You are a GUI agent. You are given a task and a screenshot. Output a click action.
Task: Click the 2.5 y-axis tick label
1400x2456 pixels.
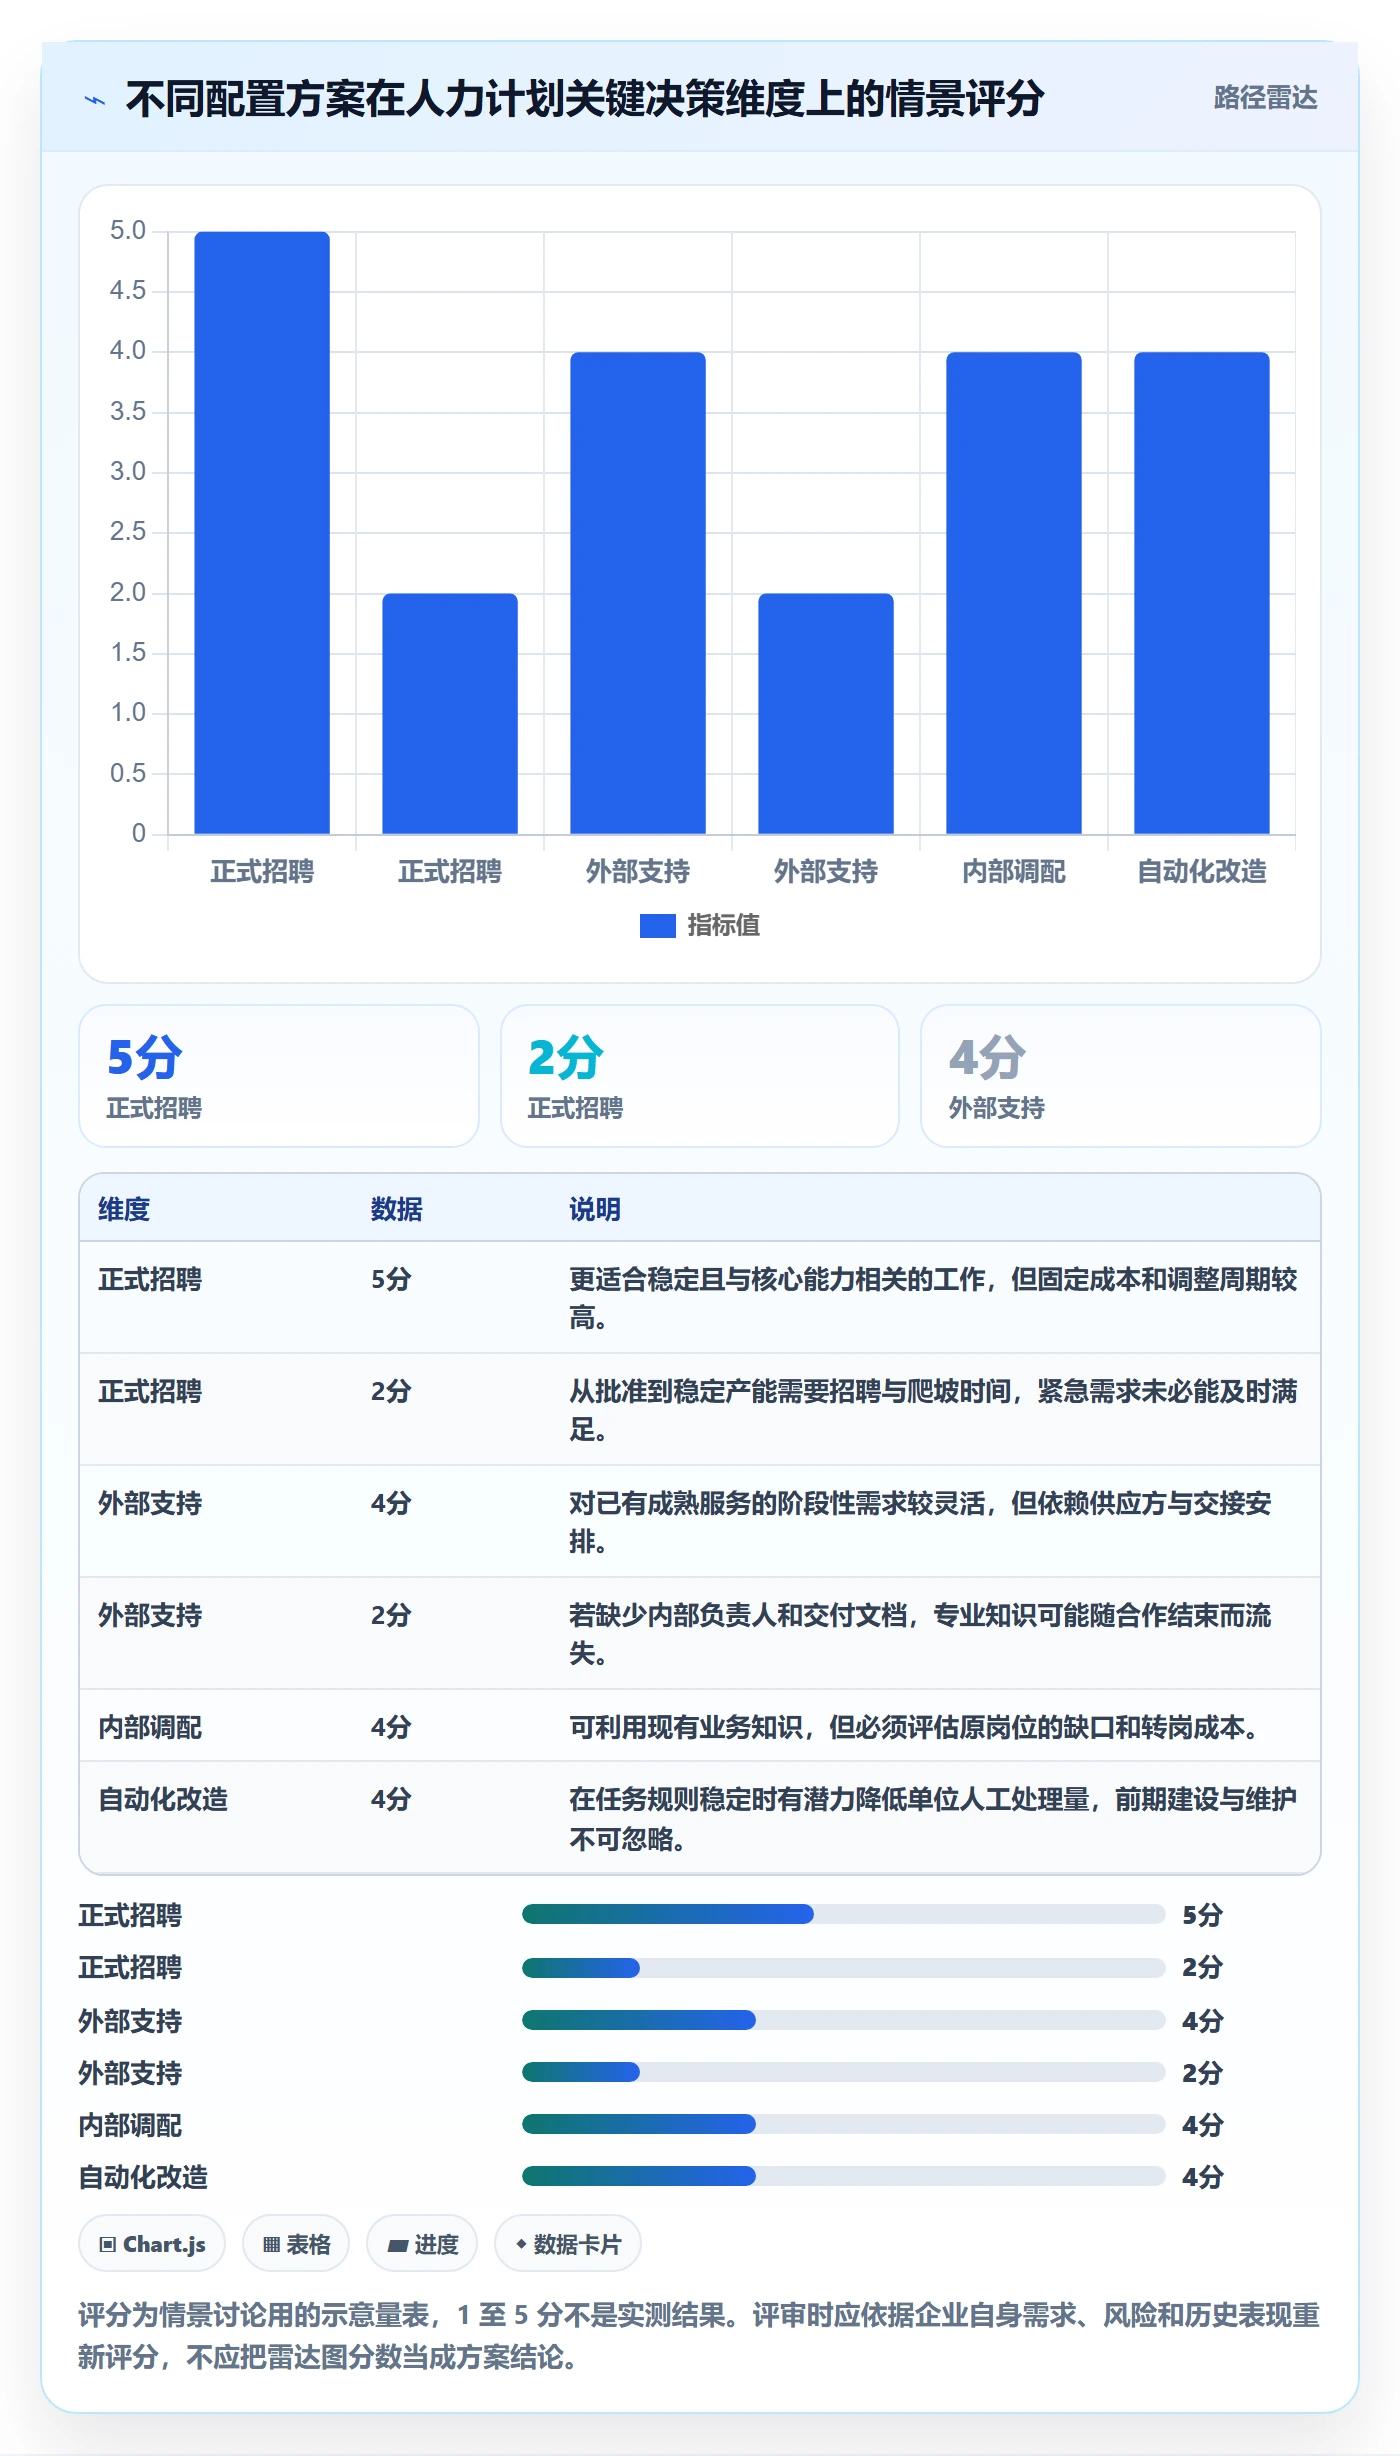pyautogui.click(x=128, y=532)
